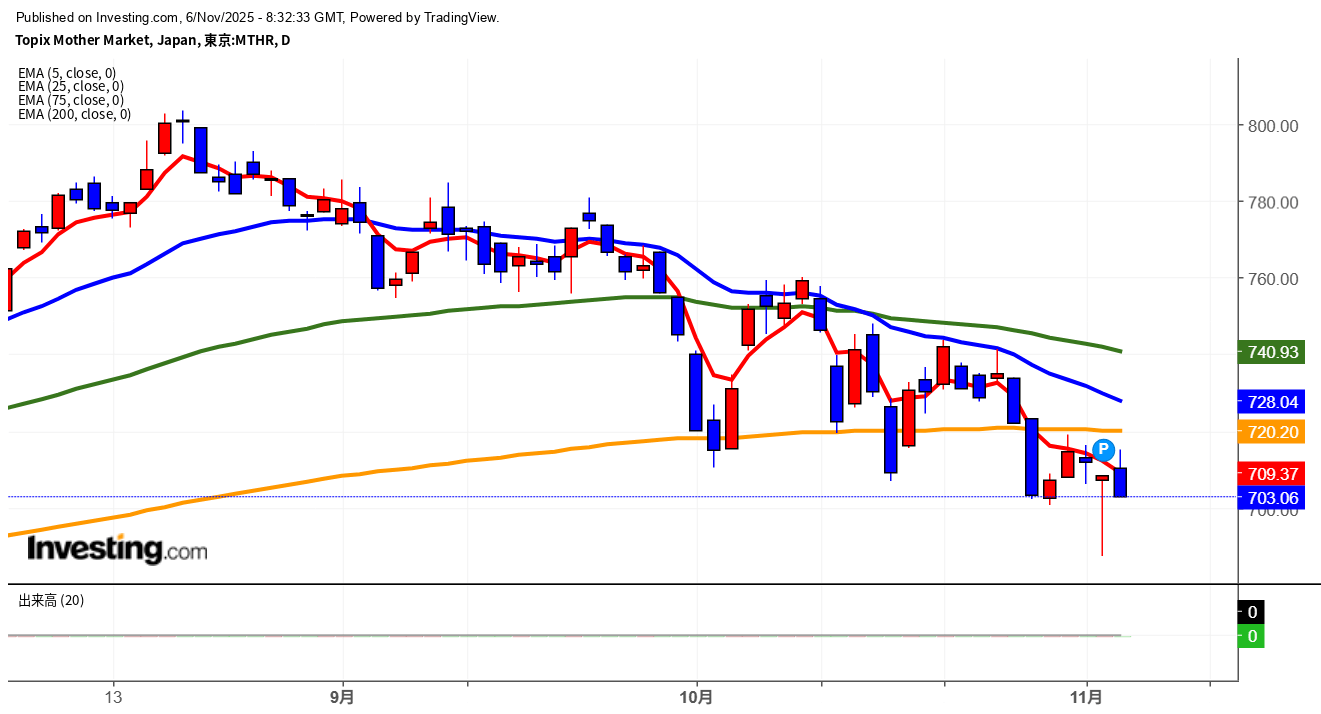Click the chart title Topix Mother Market
Viewport: 1321px width, 714px height.
click(152, 40)
